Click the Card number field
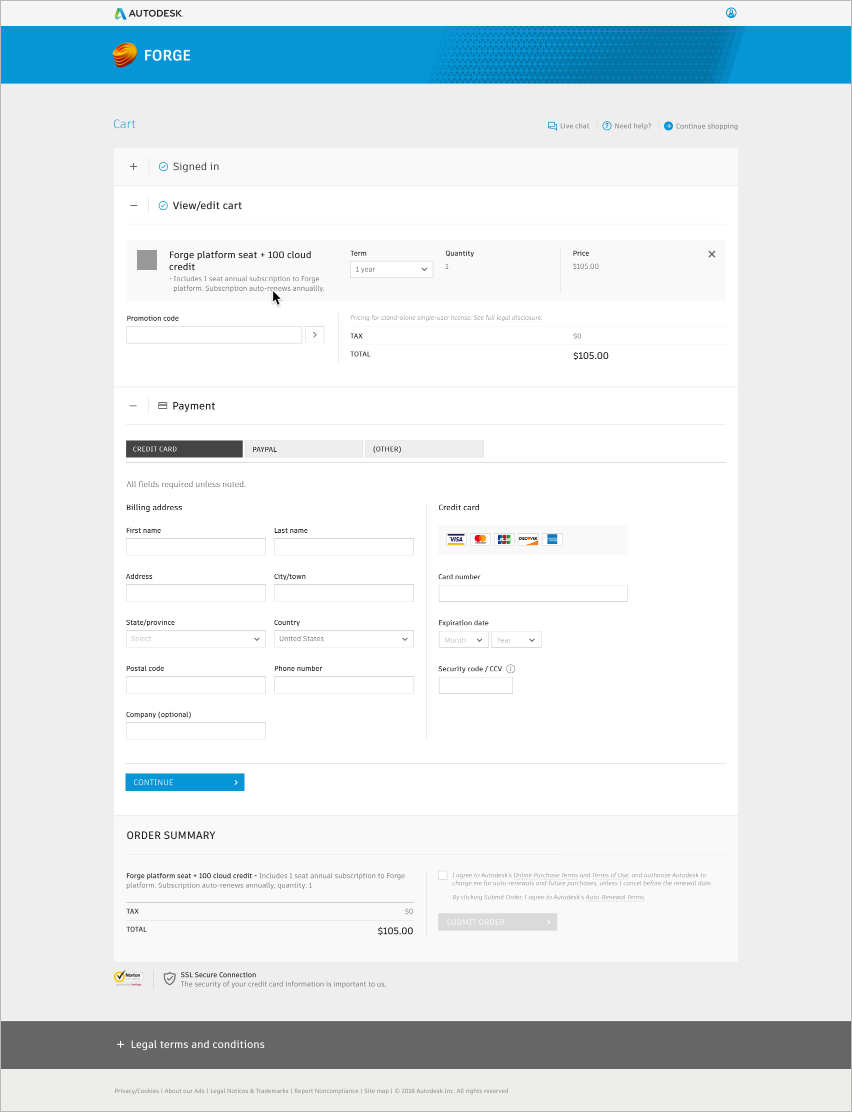The height and width of the screenshot is (1112, 852). pyautogui.click(x=533, y=594)
